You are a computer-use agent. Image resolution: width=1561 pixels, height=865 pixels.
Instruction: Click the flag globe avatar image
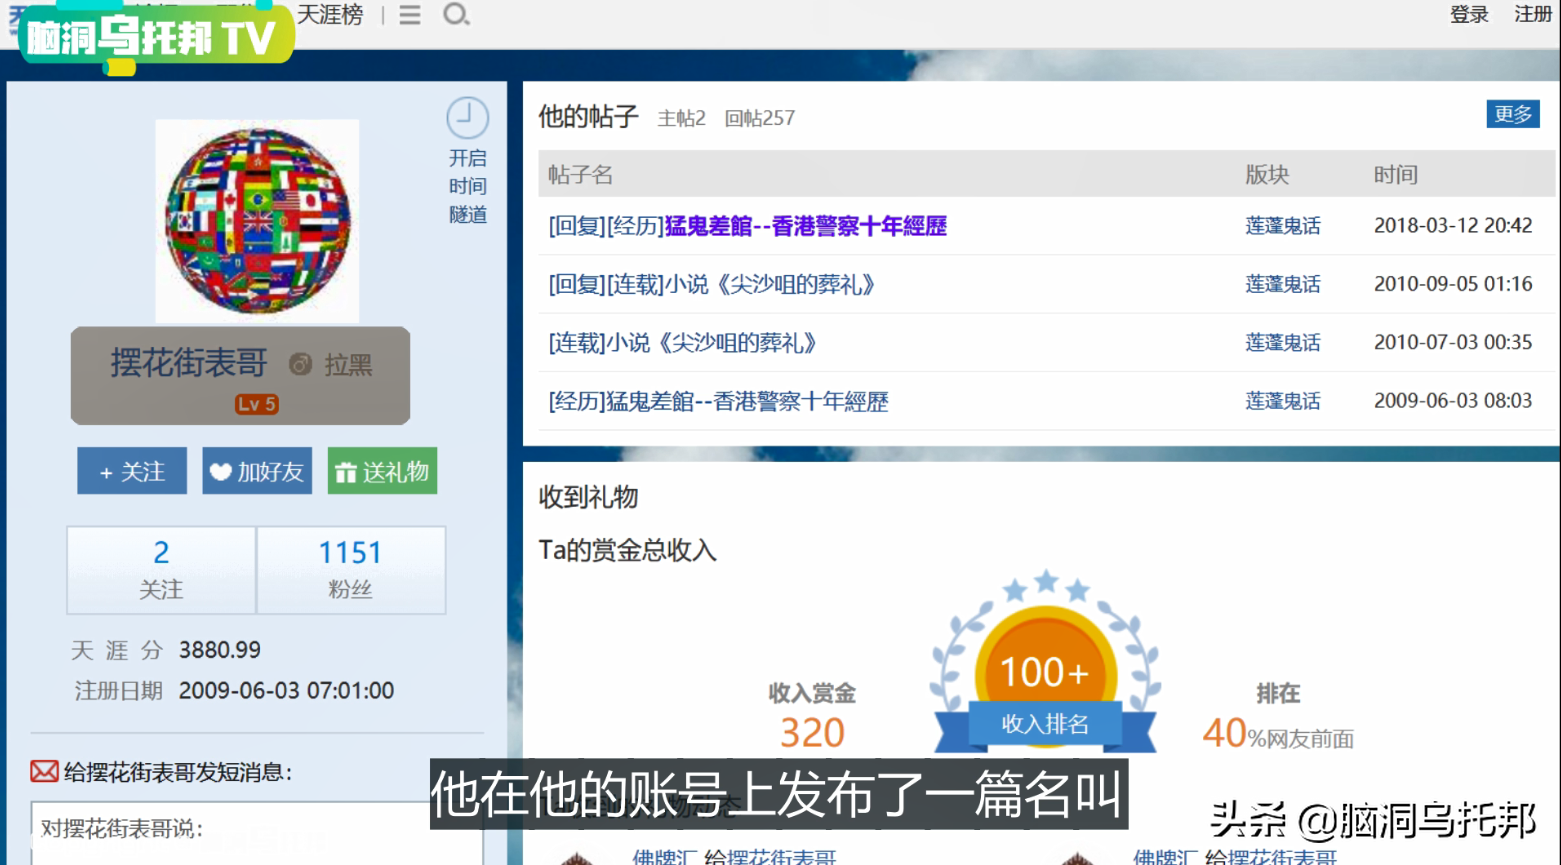tap(257, 221)
